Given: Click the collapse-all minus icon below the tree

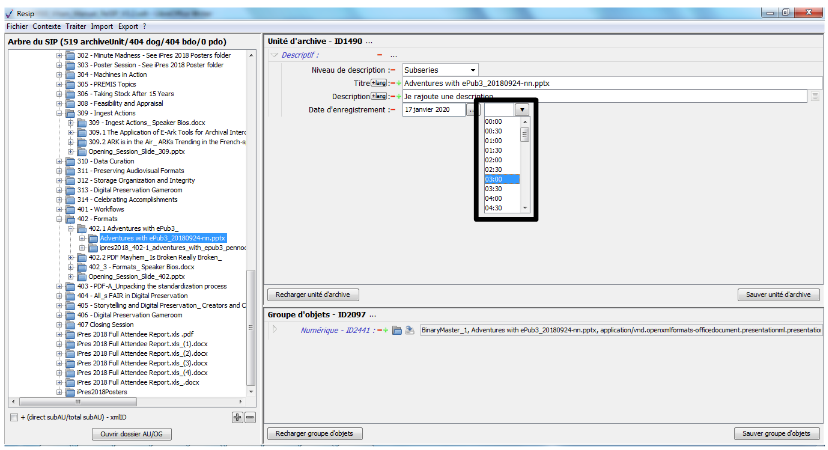Looking at the screenshot, I should 250,416.
